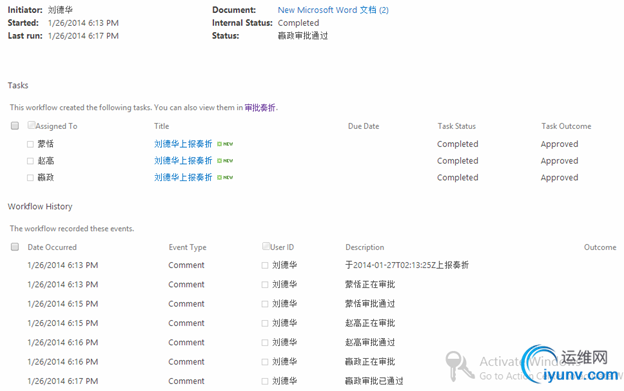The image size is (624, 391).
Task: Toggle the small checkbox next to Assigned To
Action: [x=31, y=125]
